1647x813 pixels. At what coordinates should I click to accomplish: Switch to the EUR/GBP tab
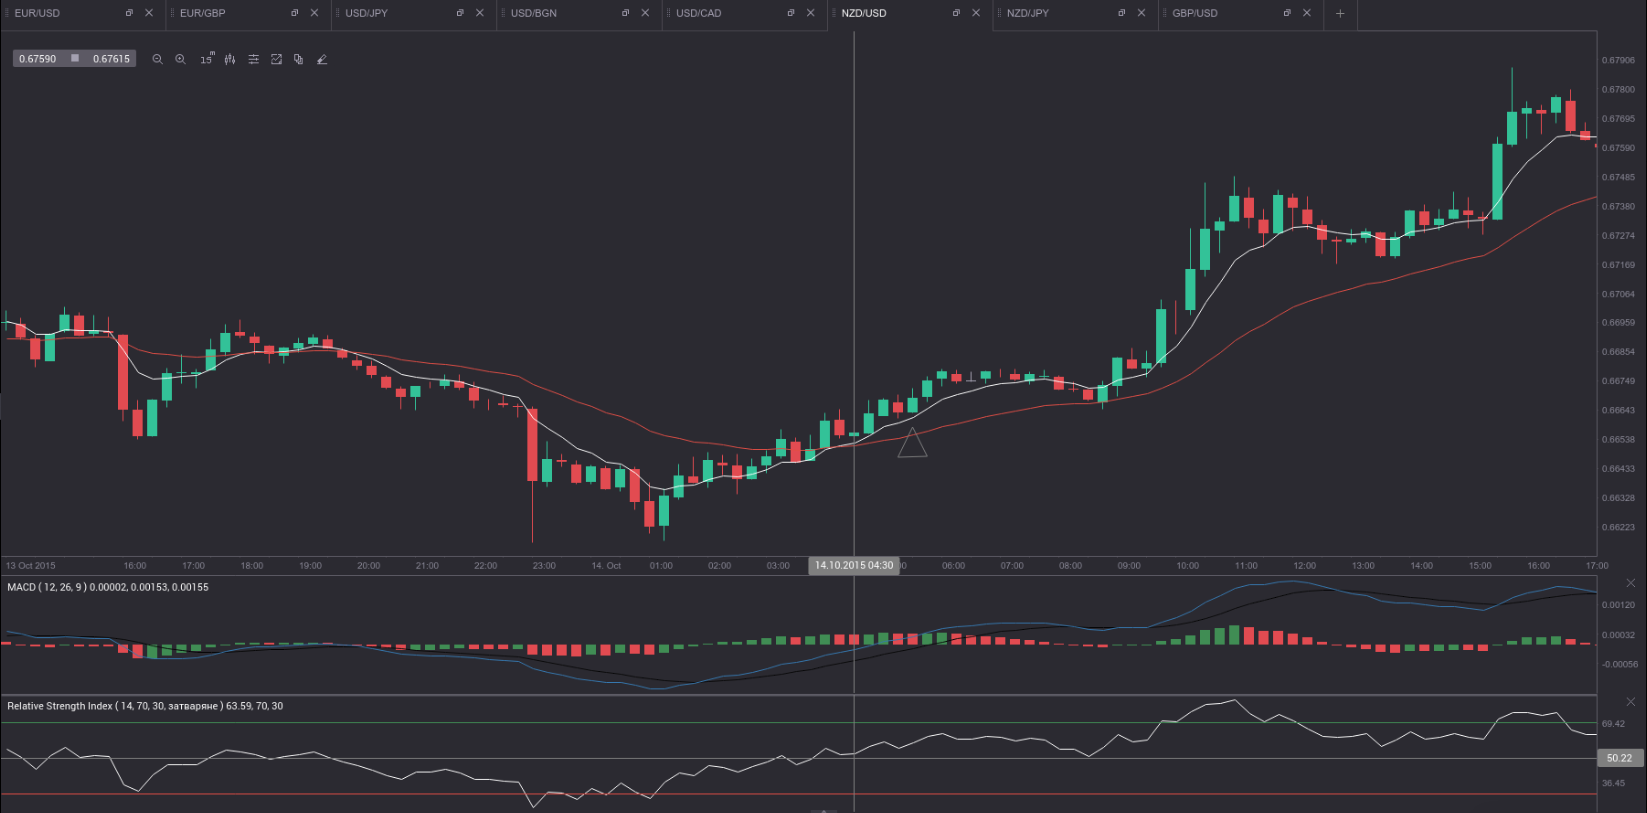[x=203, y=13]
